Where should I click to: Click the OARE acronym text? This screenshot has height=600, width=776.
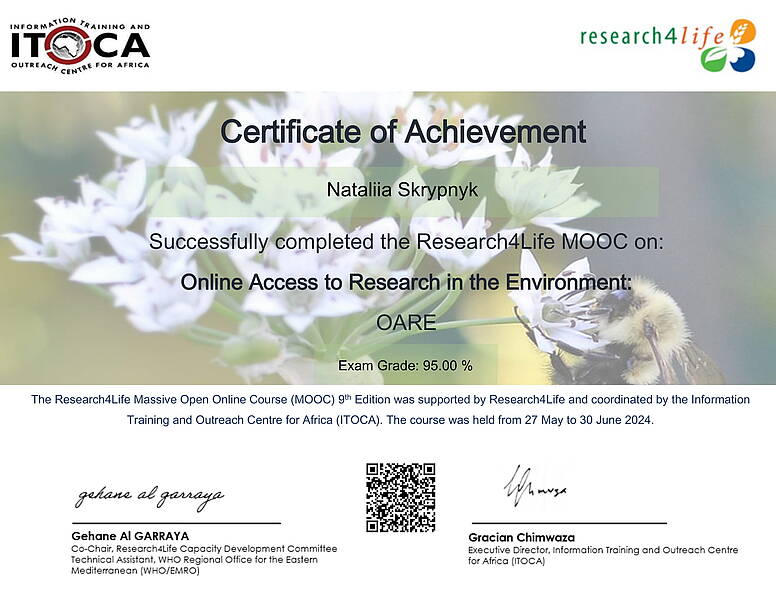pos(406,323)
